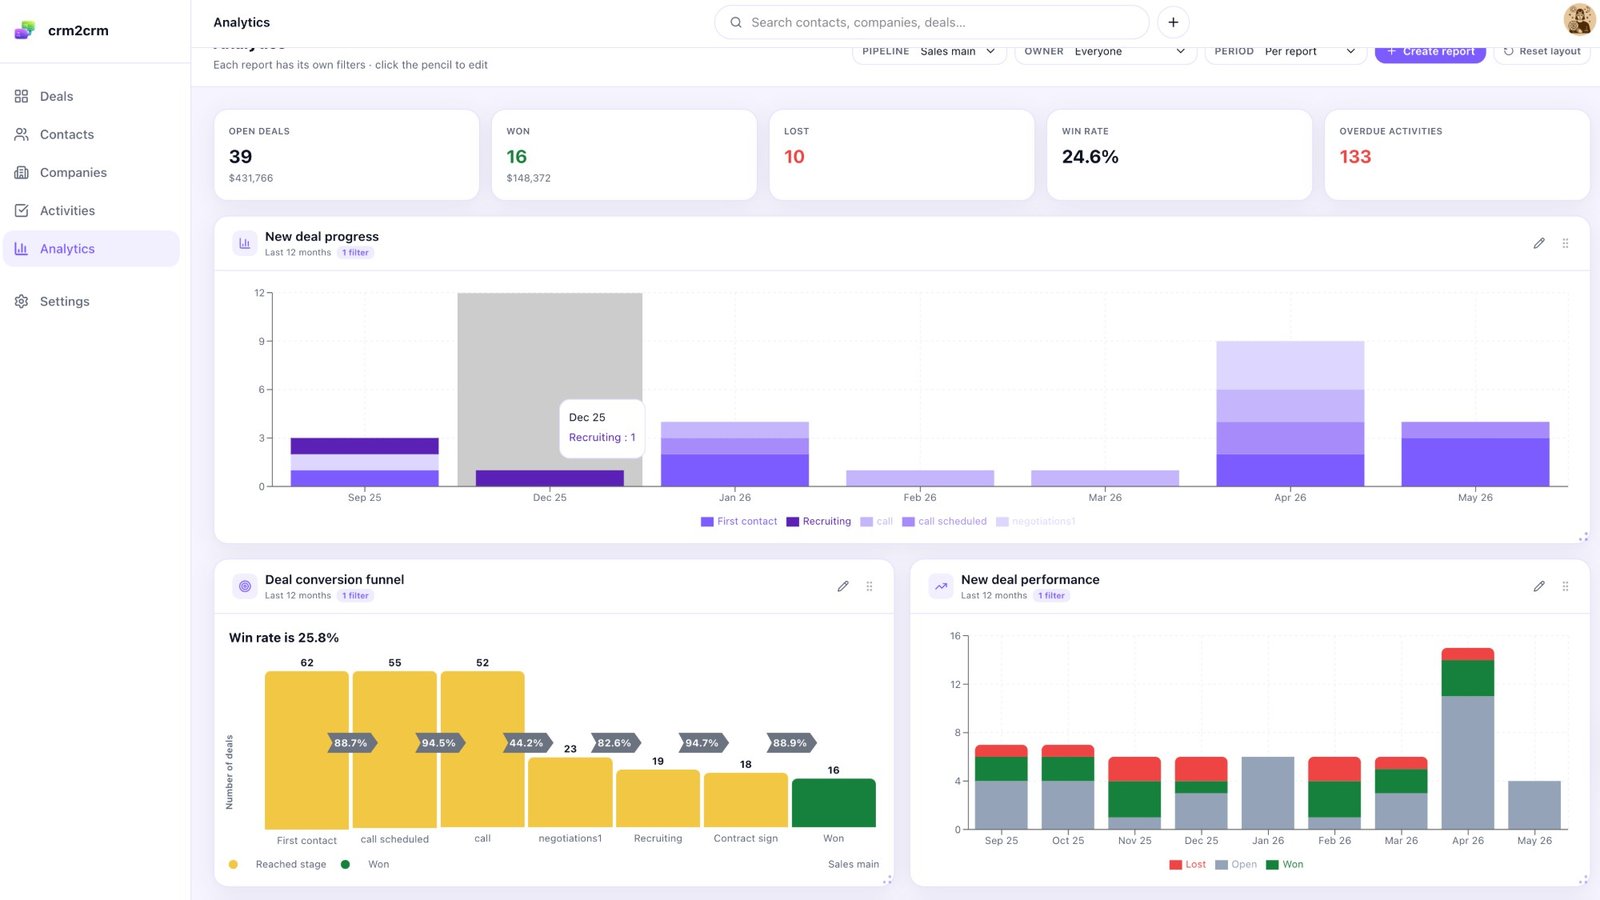
Task: Open the user profile avatar
Action: (1579, 19)
